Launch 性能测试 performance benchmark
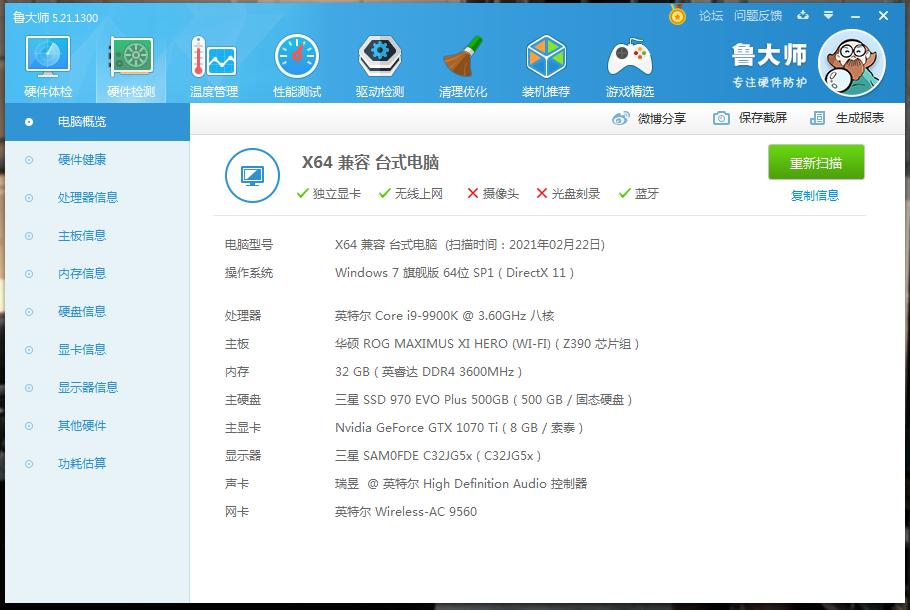 coord(297,65)
